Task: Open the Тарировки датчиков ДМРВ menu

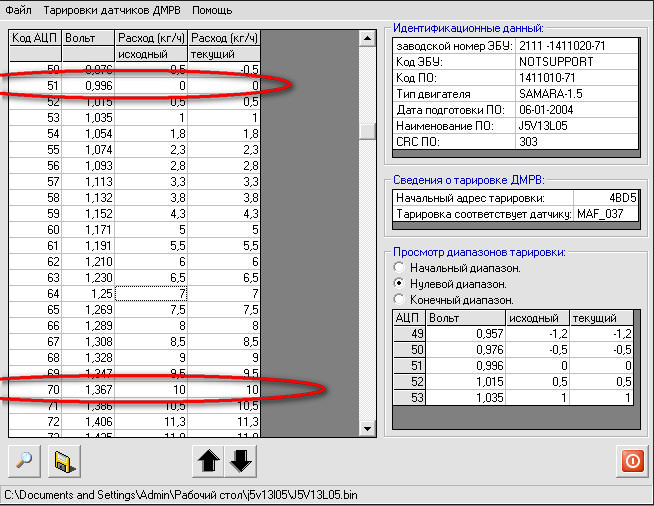Action: click(112, 10)
